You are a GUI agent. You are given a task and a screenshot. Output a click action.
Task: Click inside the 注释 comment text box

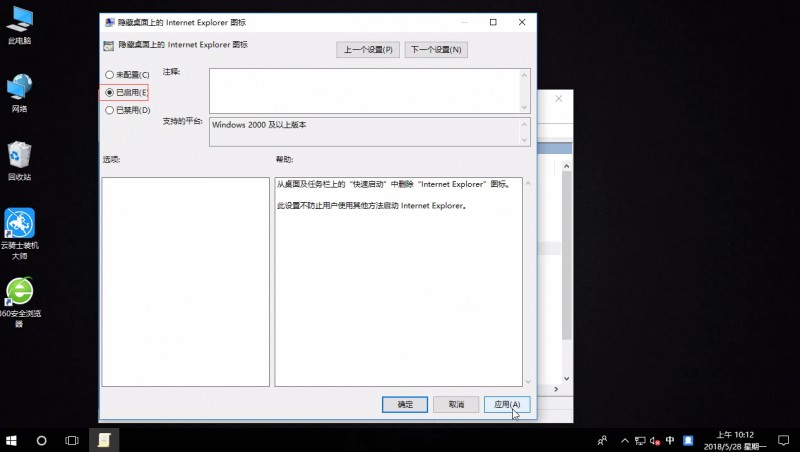coord(364,91)
